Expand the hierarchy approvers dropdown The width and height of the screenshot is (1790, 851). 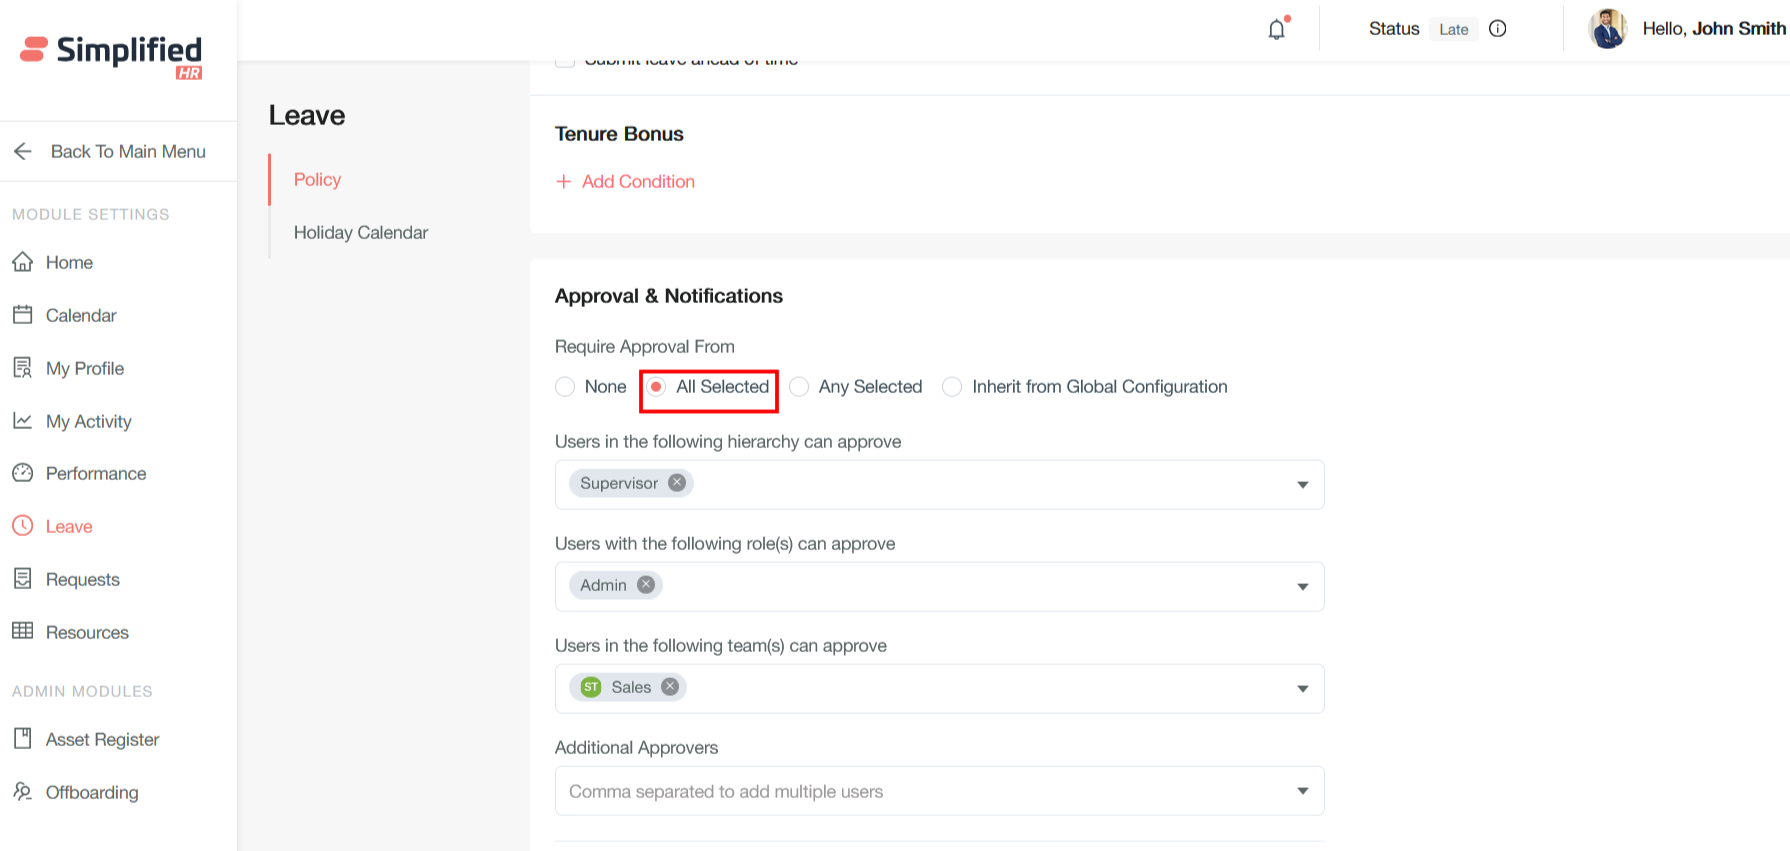(x=1302, y=485)
